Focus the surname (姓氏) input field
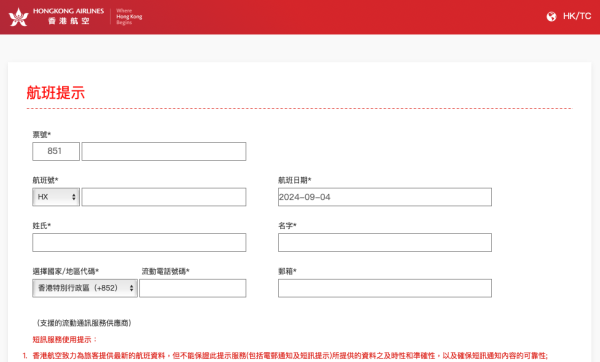The width and height of the screenshot is (600, 362). click(x=139, y=242)
